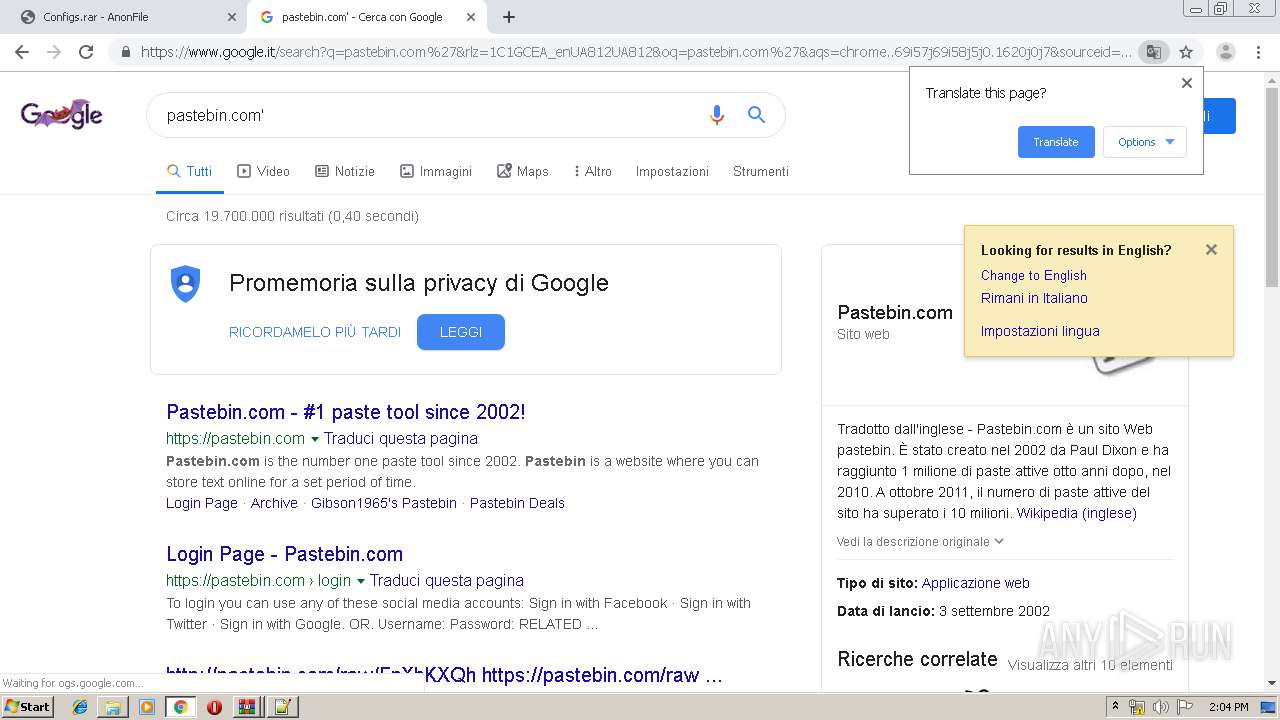Click the Google Halloween doodle logo
The width and height of the screenshot is (1280, 720).
pos(62,114)
